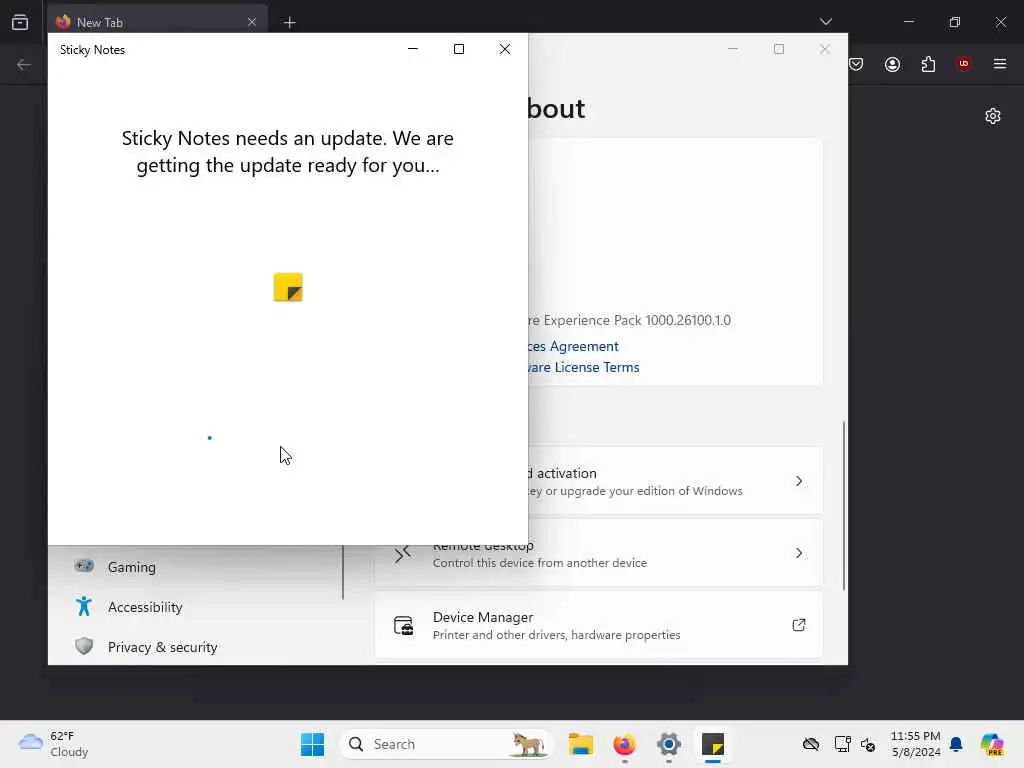Click the Privacy shield icon
The width and height of the screenshot is (1024, 768).
pos(84,646)
